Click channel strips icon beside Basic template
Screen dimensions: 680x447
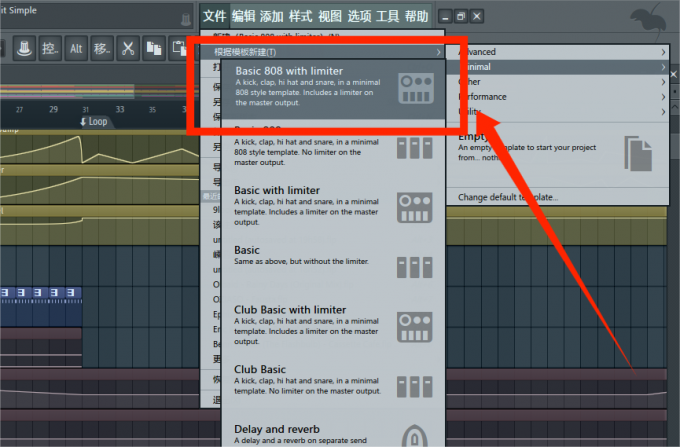tap(415, 267)
